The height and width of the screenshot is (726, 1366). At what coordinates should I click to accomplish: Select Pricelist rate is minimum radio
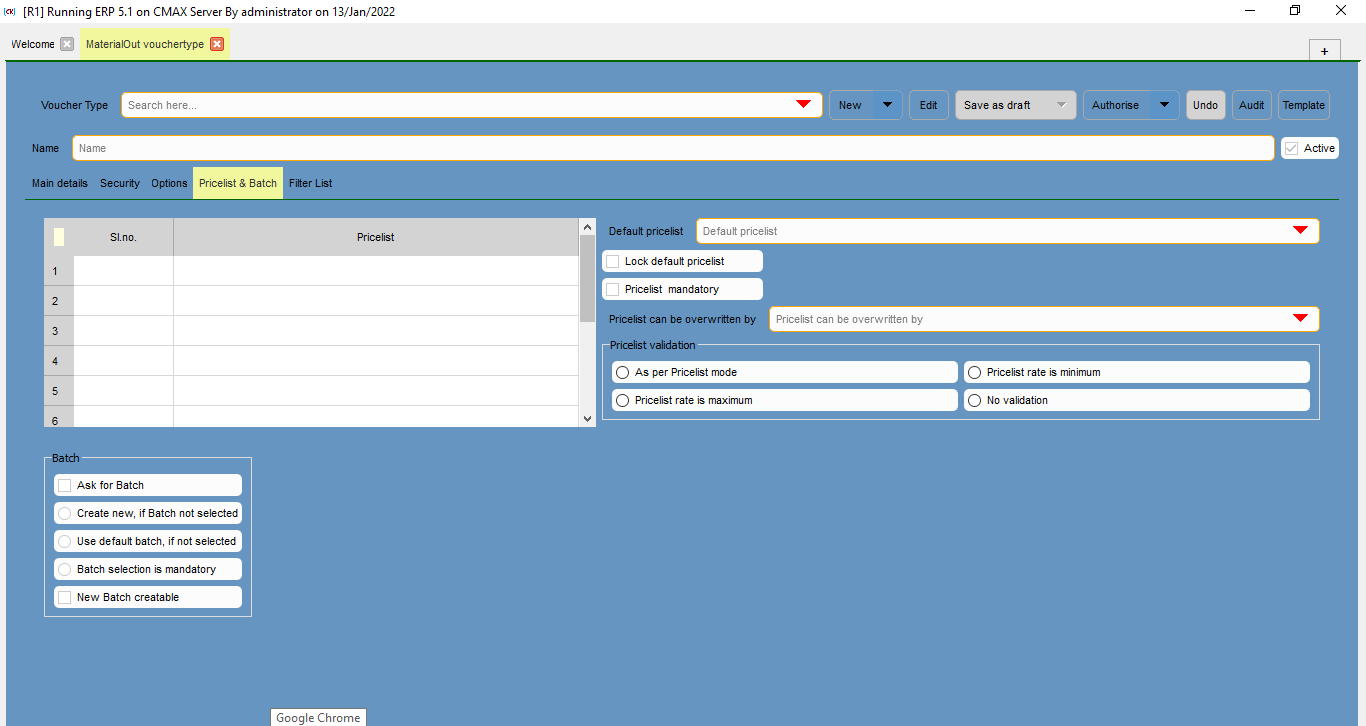tap(974, 372)
